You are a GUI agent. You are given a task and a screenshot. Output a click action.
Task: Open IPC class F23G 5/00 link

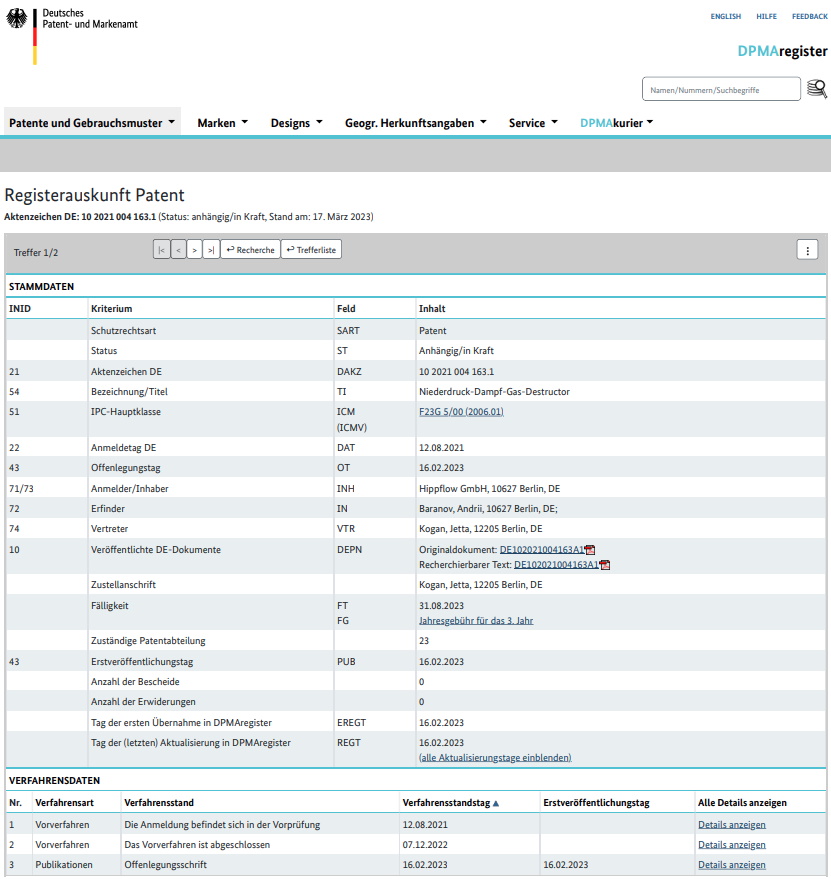point(461,411)
